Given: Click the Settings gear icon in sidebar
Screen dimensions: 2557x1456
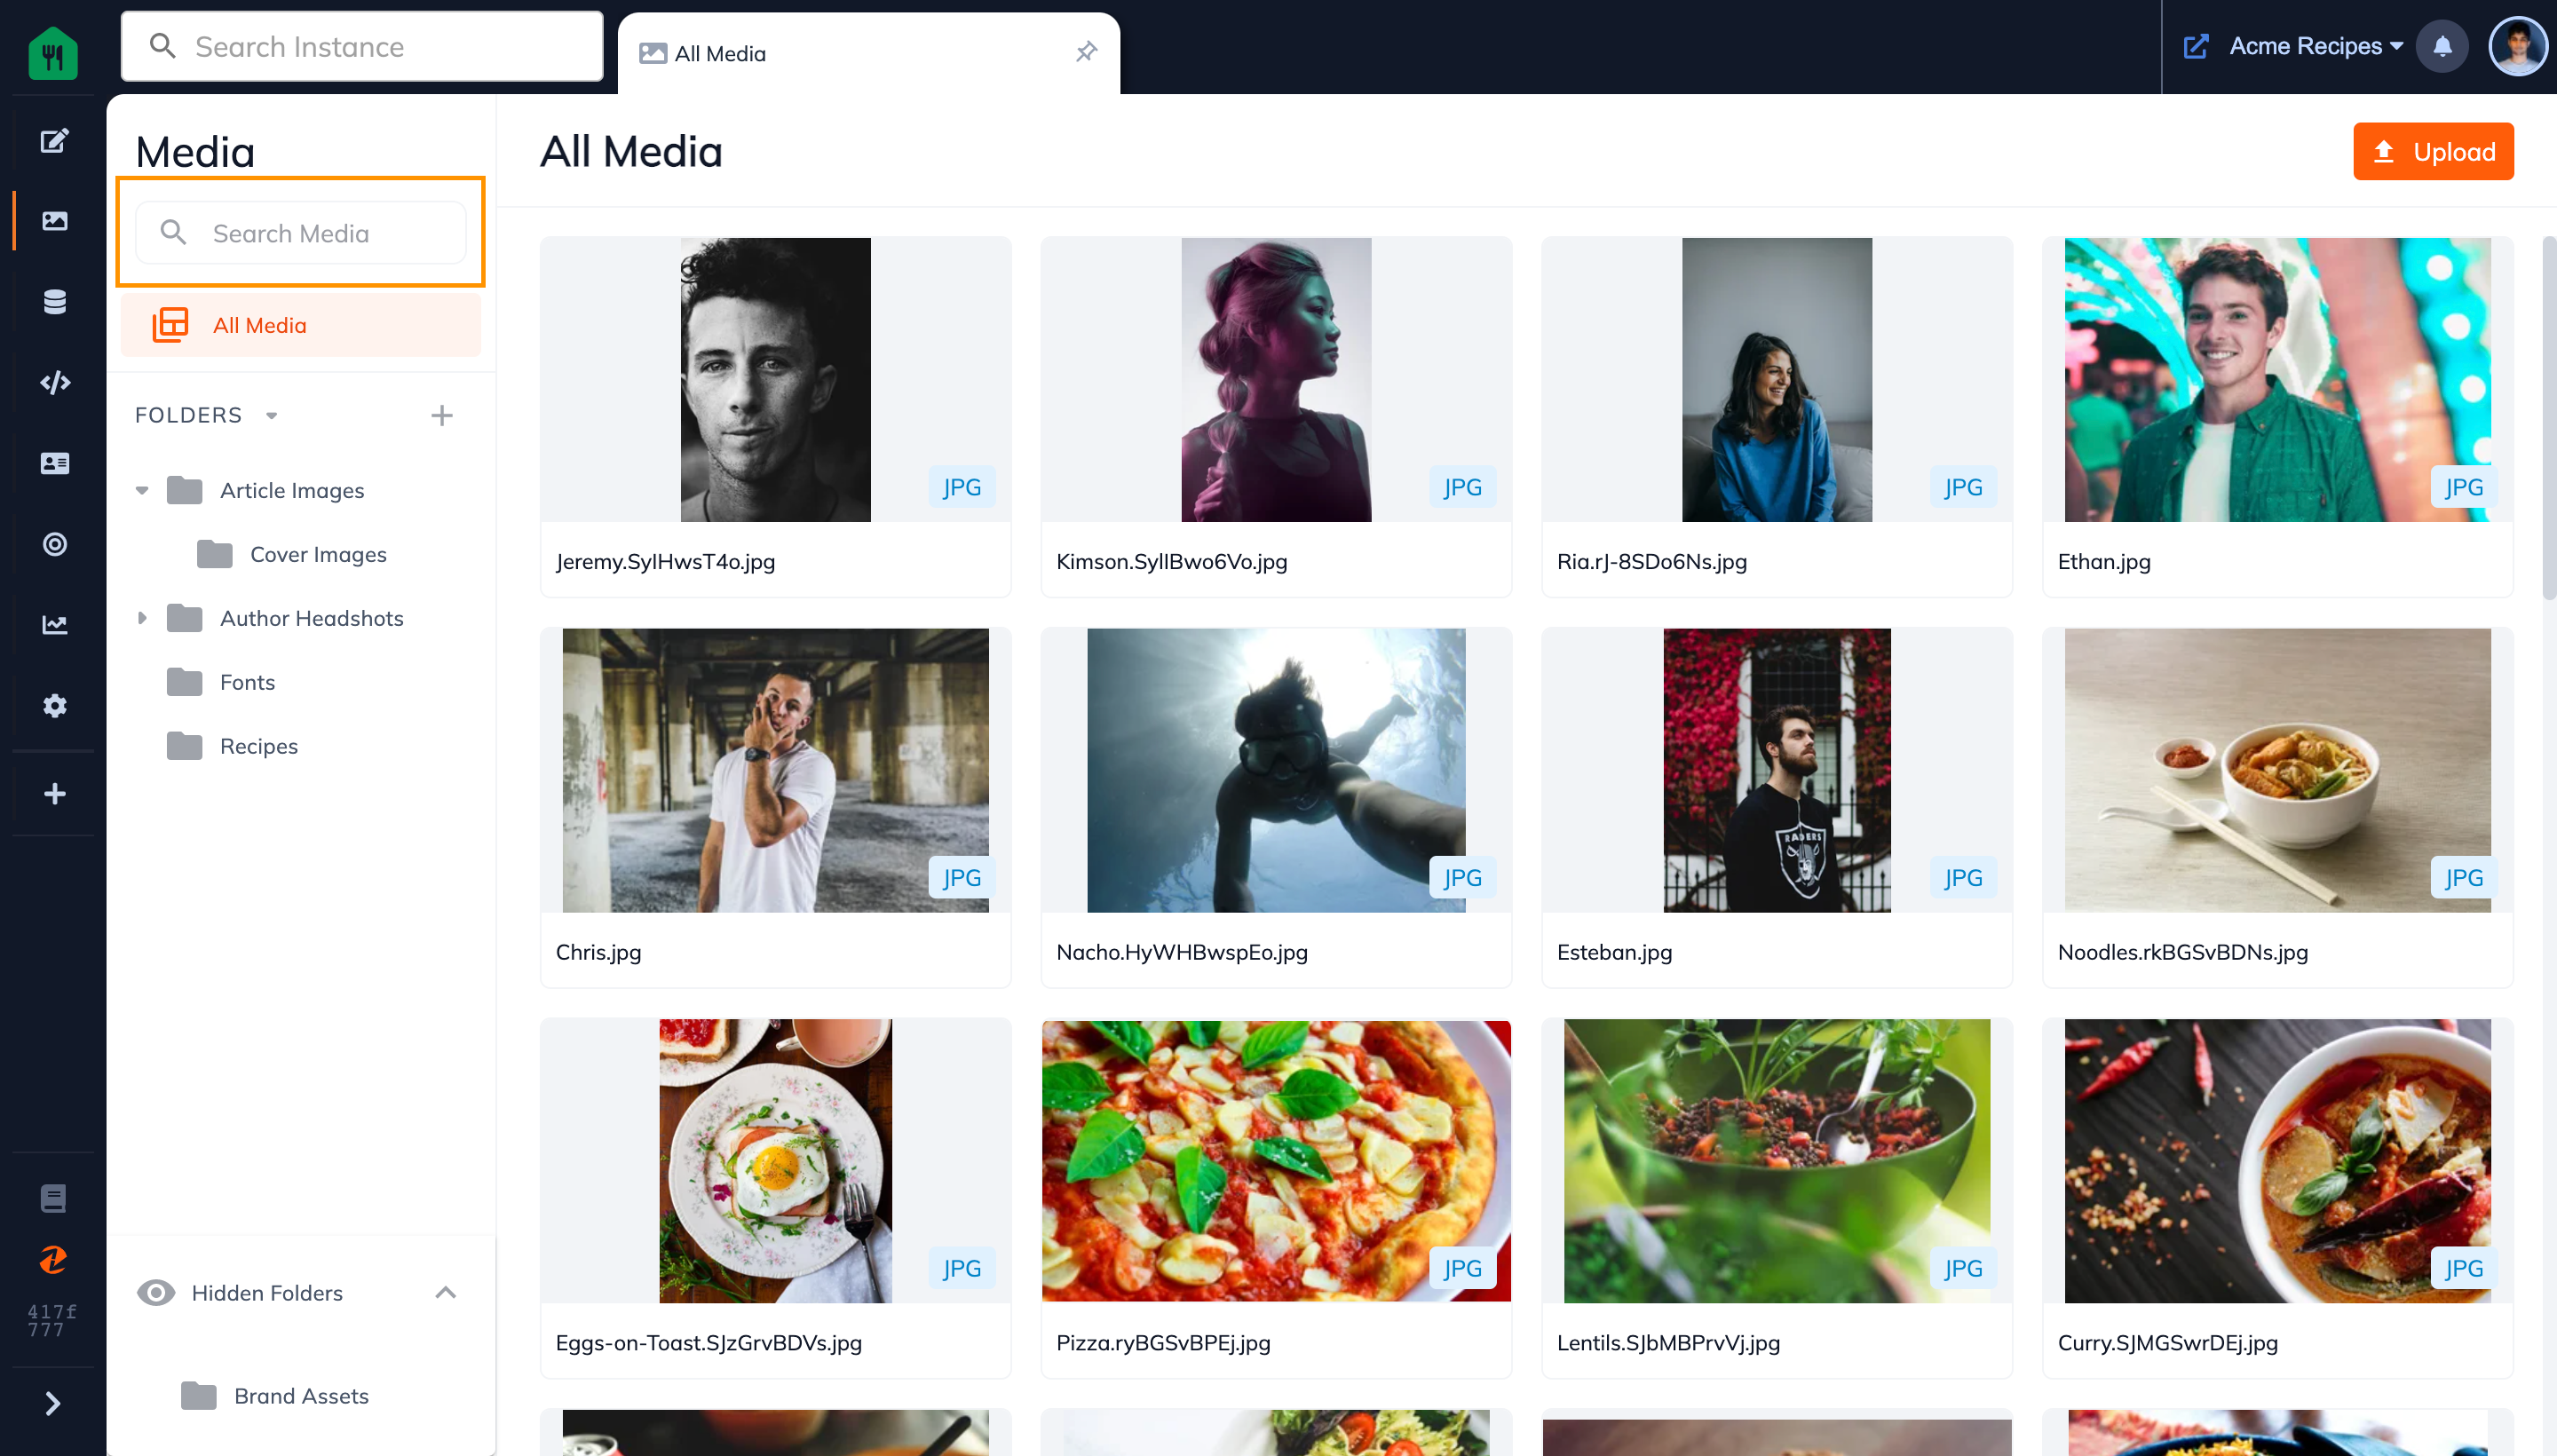Looking at the screenshot, I should [52, 706].
